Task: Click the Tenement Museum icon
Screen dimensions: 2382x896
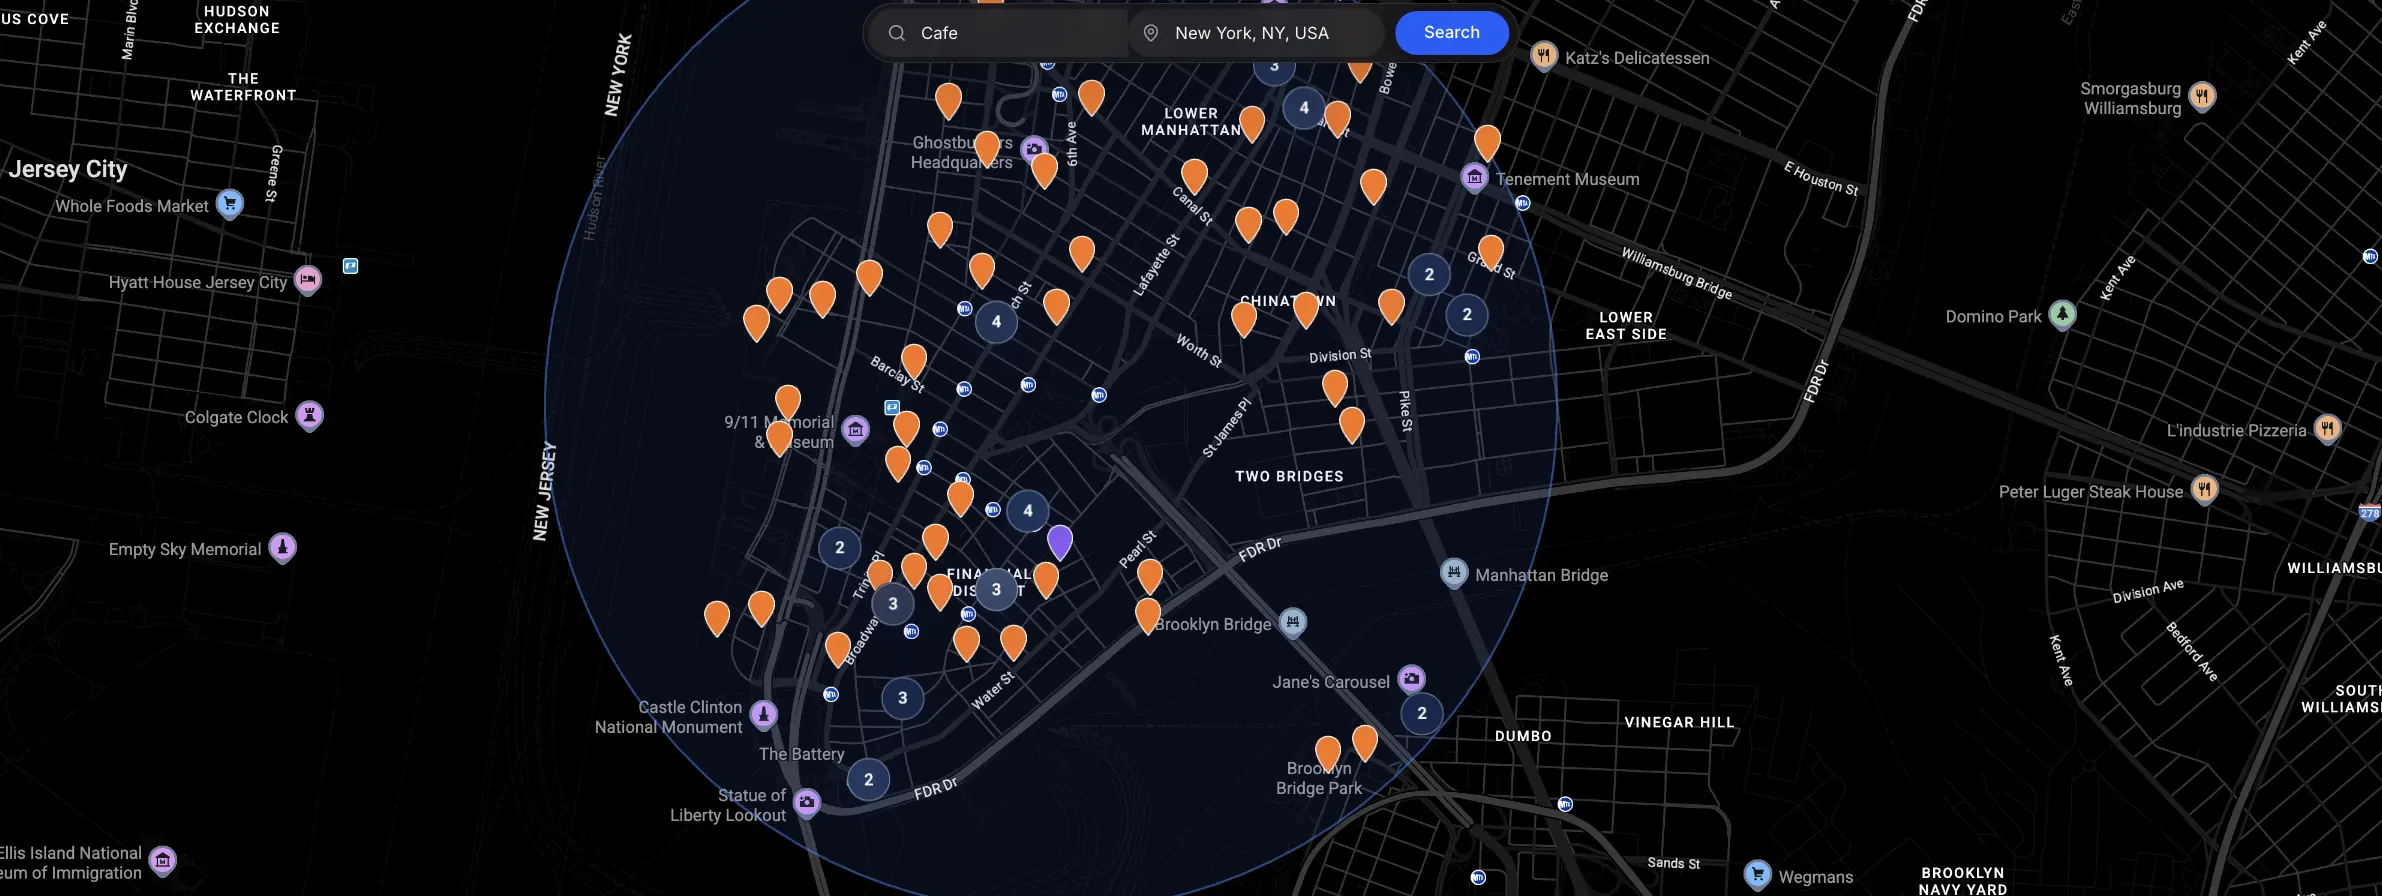Action: 1474,178
